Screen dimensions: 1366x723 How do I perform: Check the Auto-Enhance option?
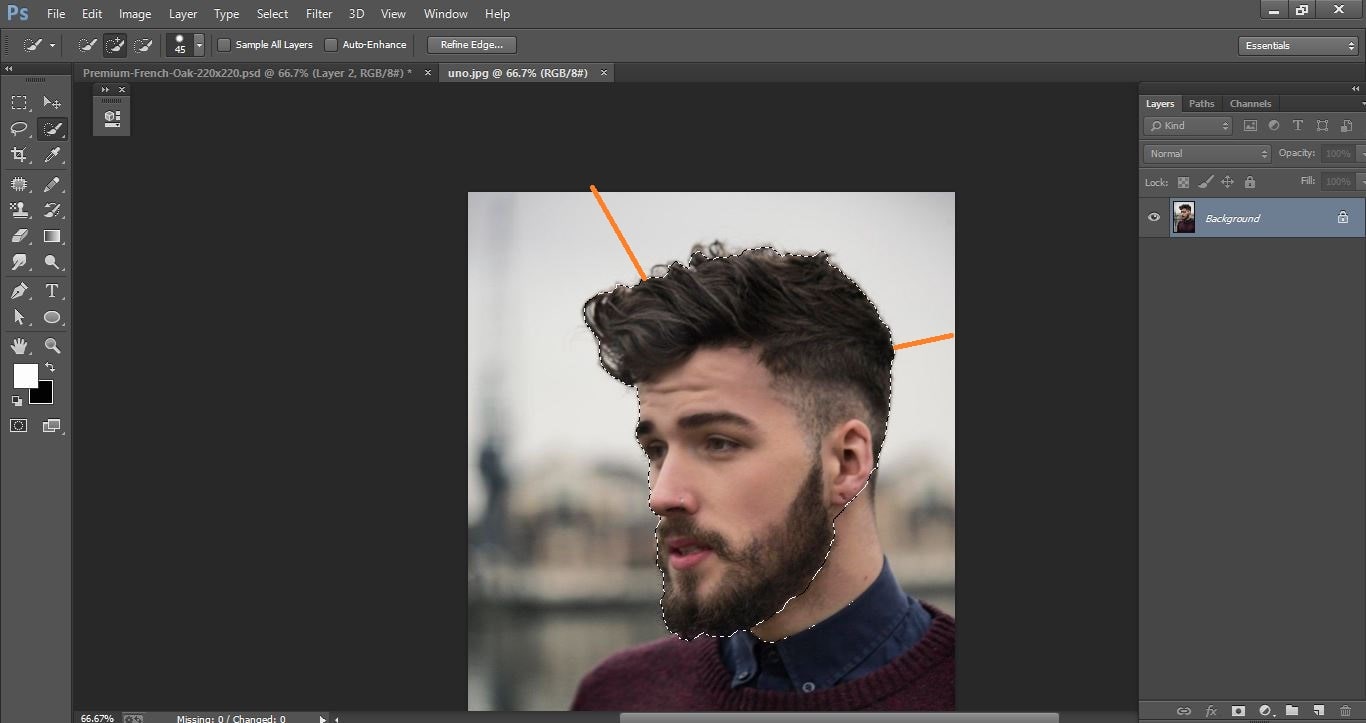click(x=331, y=44)
